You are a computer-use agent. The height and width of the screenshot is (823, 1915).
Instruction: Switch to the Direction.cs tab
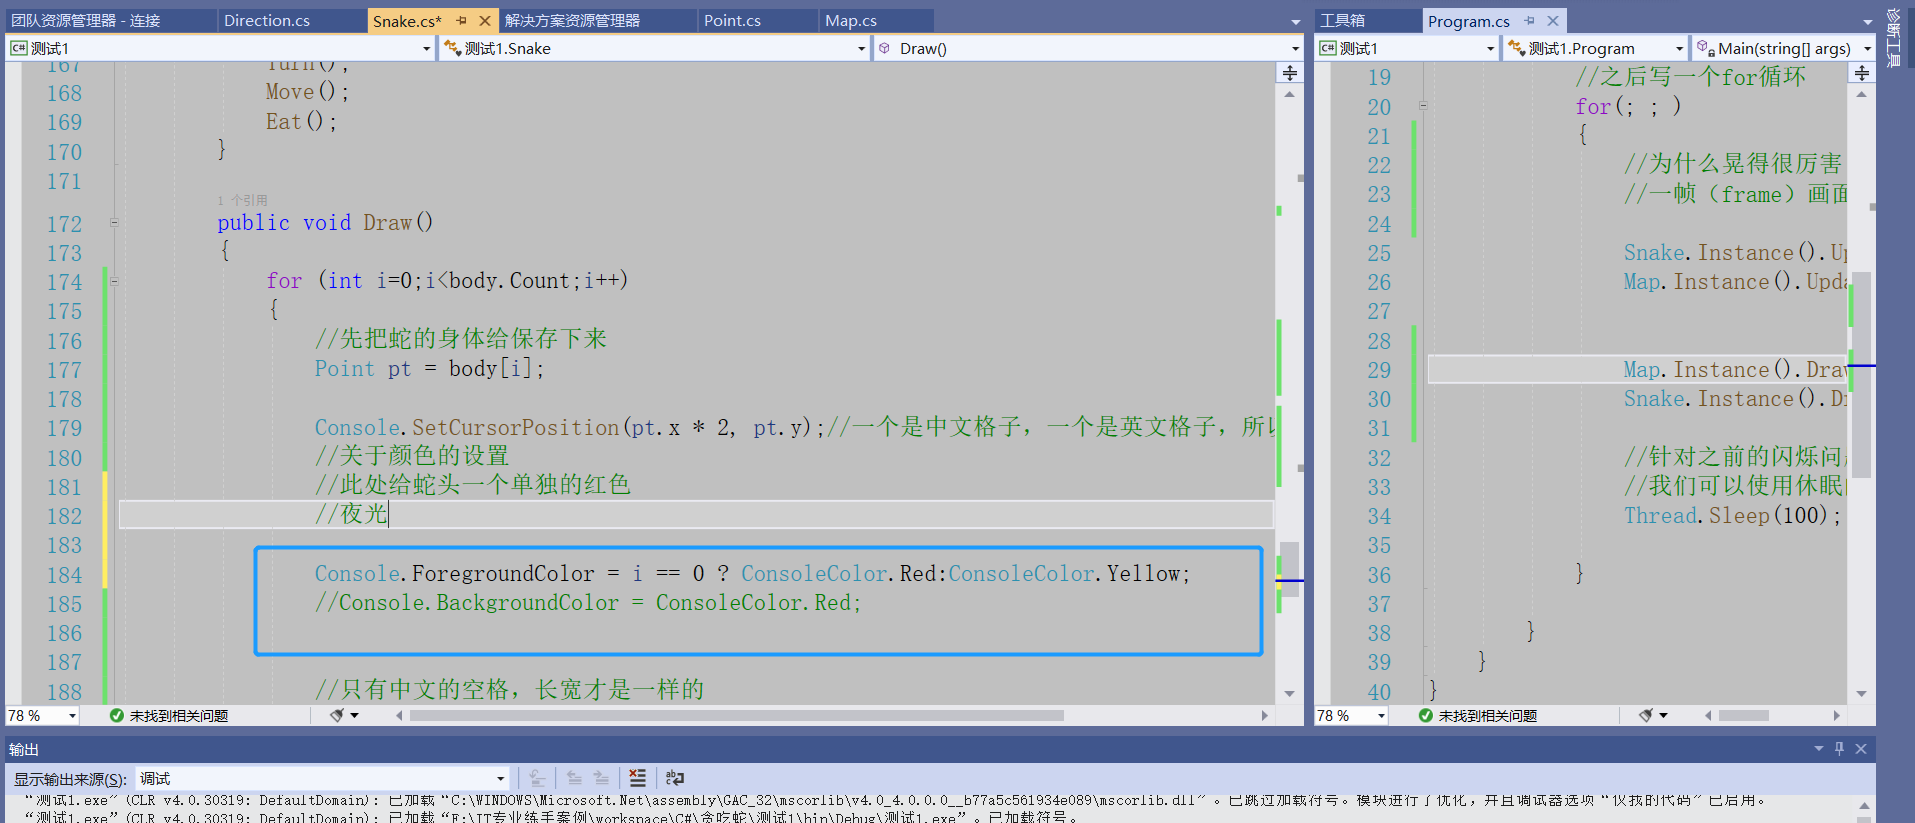(x=267, y=21)
